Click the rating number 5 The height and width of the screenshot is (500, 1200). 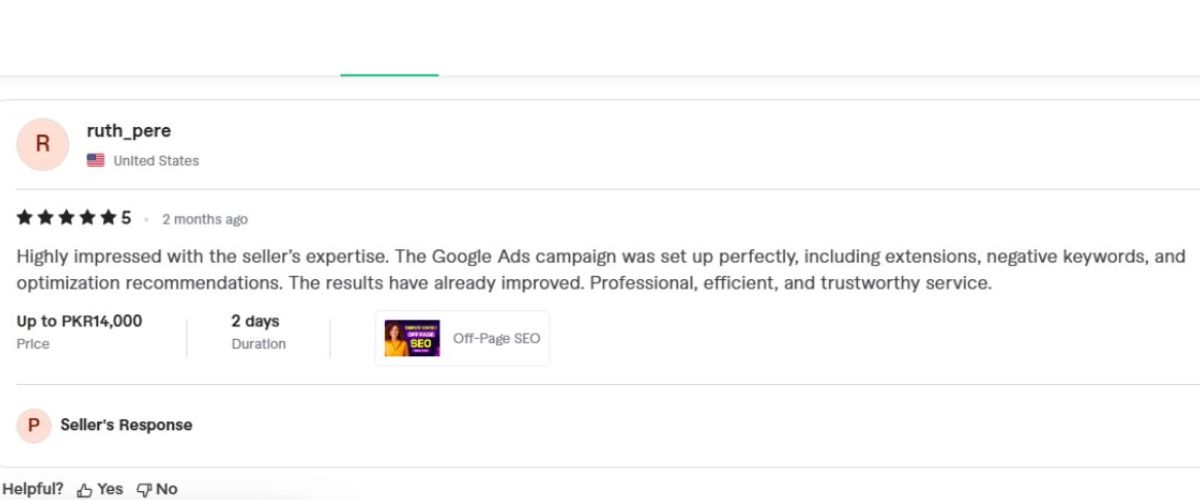(x=126, y=218)
